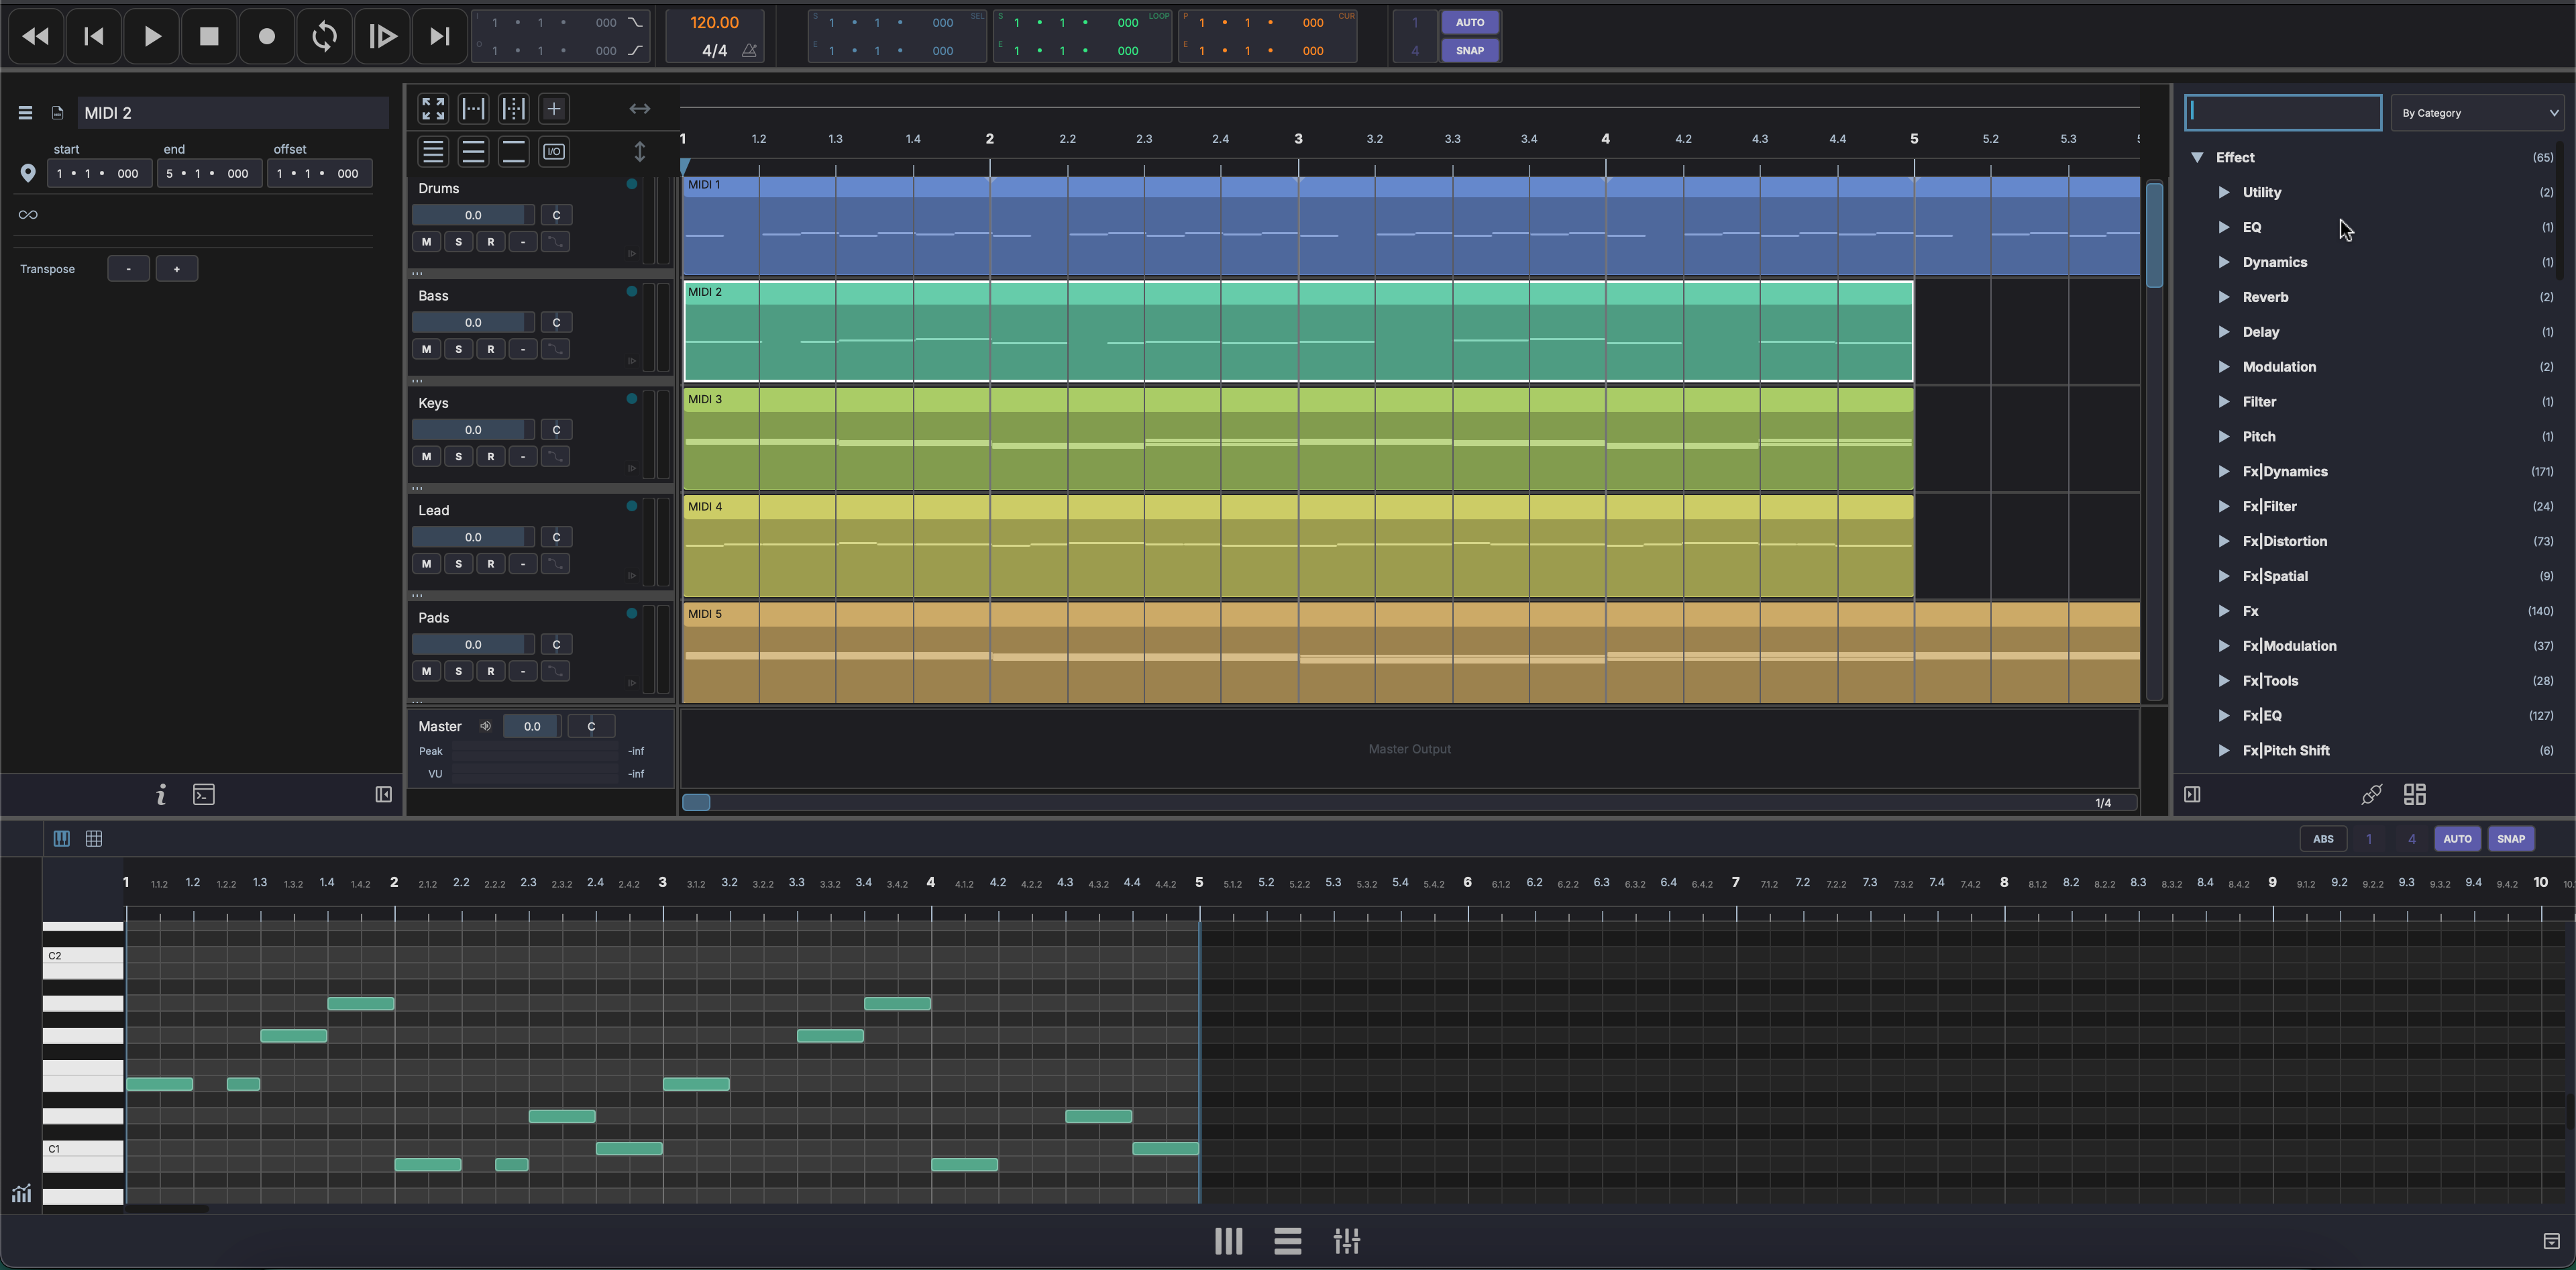Click the Record button in transport
This screenshot has height=1270, width=2576.
point(266,37)
